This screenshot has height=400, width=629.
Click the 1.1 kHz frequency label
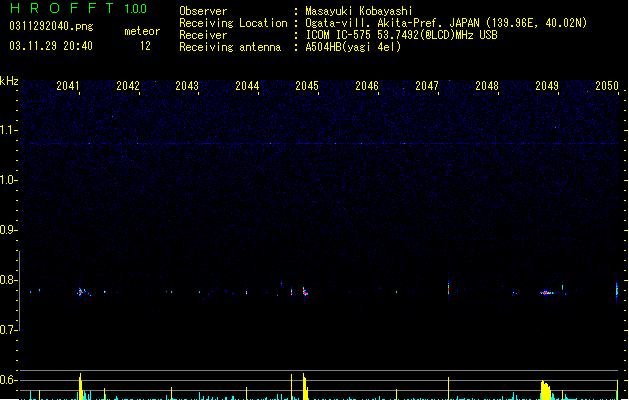9,130
